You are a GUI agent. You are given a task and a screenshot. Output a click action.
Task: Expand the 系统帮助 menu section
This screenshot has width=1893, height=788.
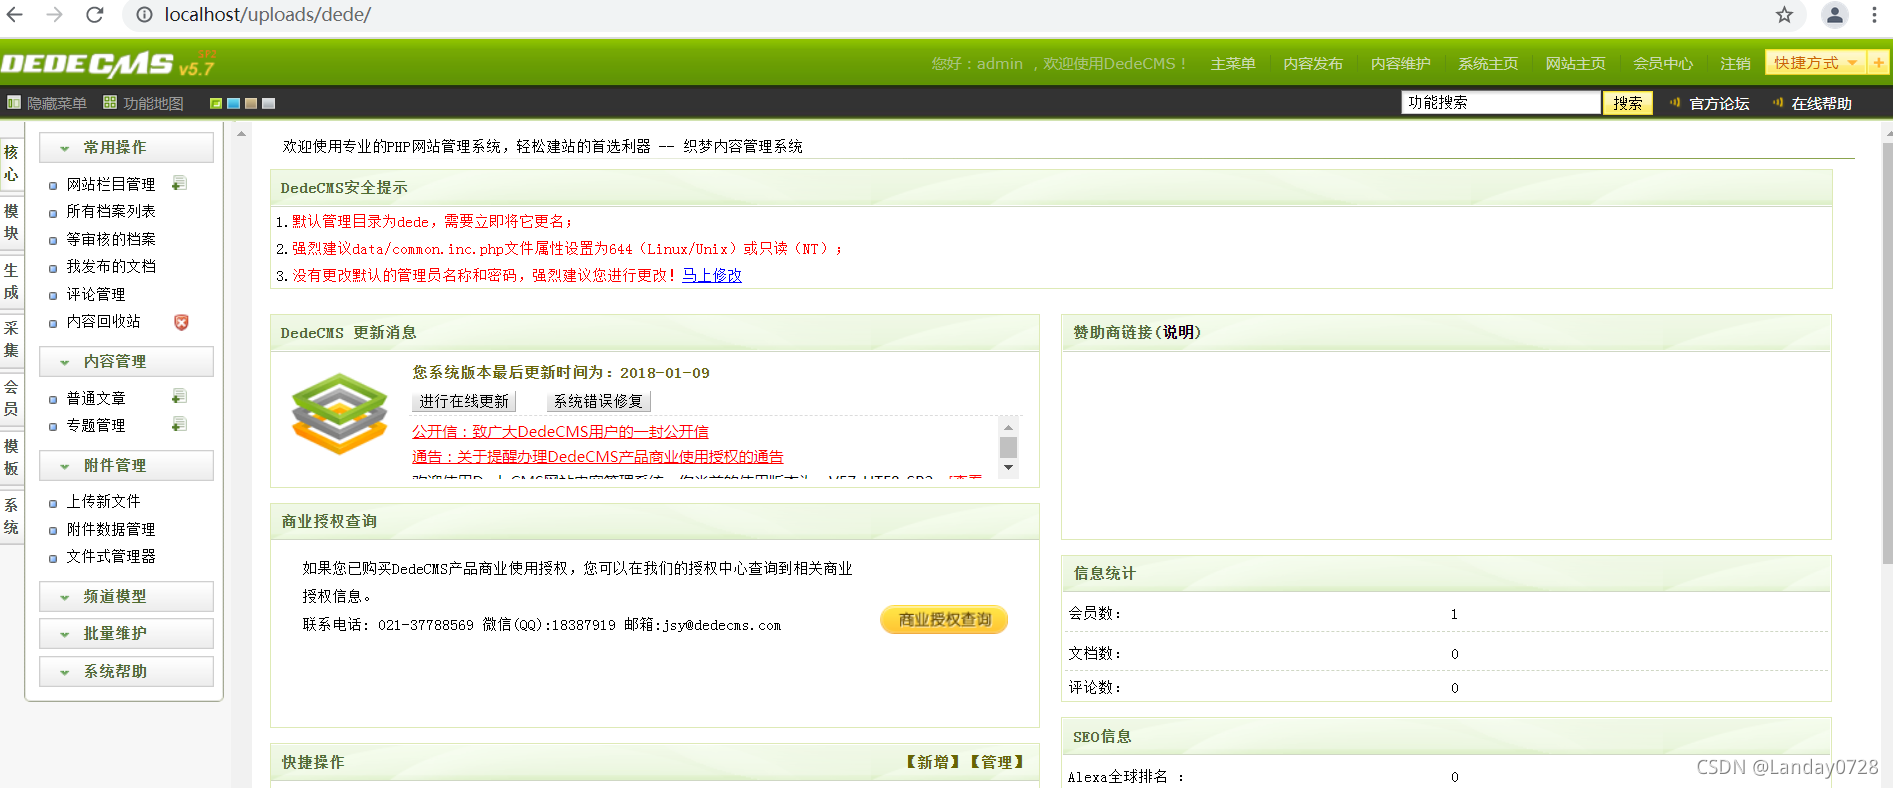click(x=126, y=671)
